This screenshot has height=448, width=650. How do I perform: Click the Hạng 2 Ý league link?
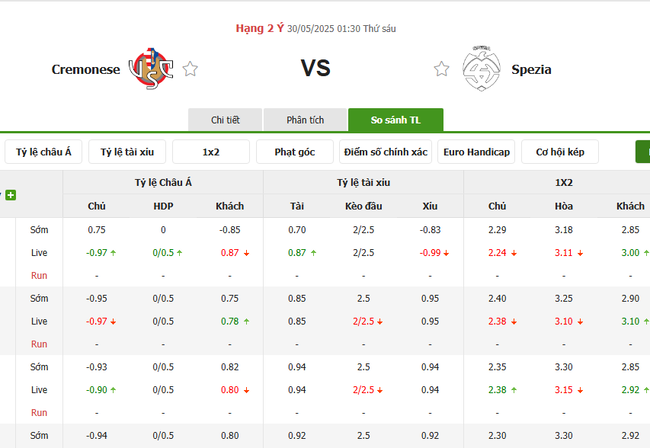[258, 28]
